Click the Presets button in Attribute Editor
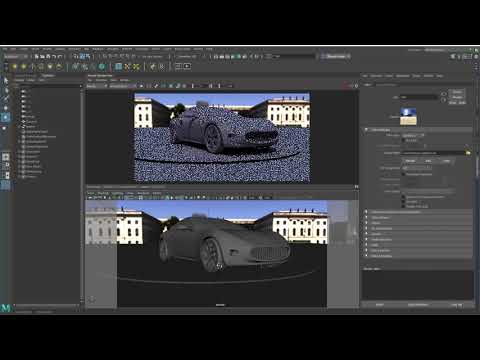 457,97
